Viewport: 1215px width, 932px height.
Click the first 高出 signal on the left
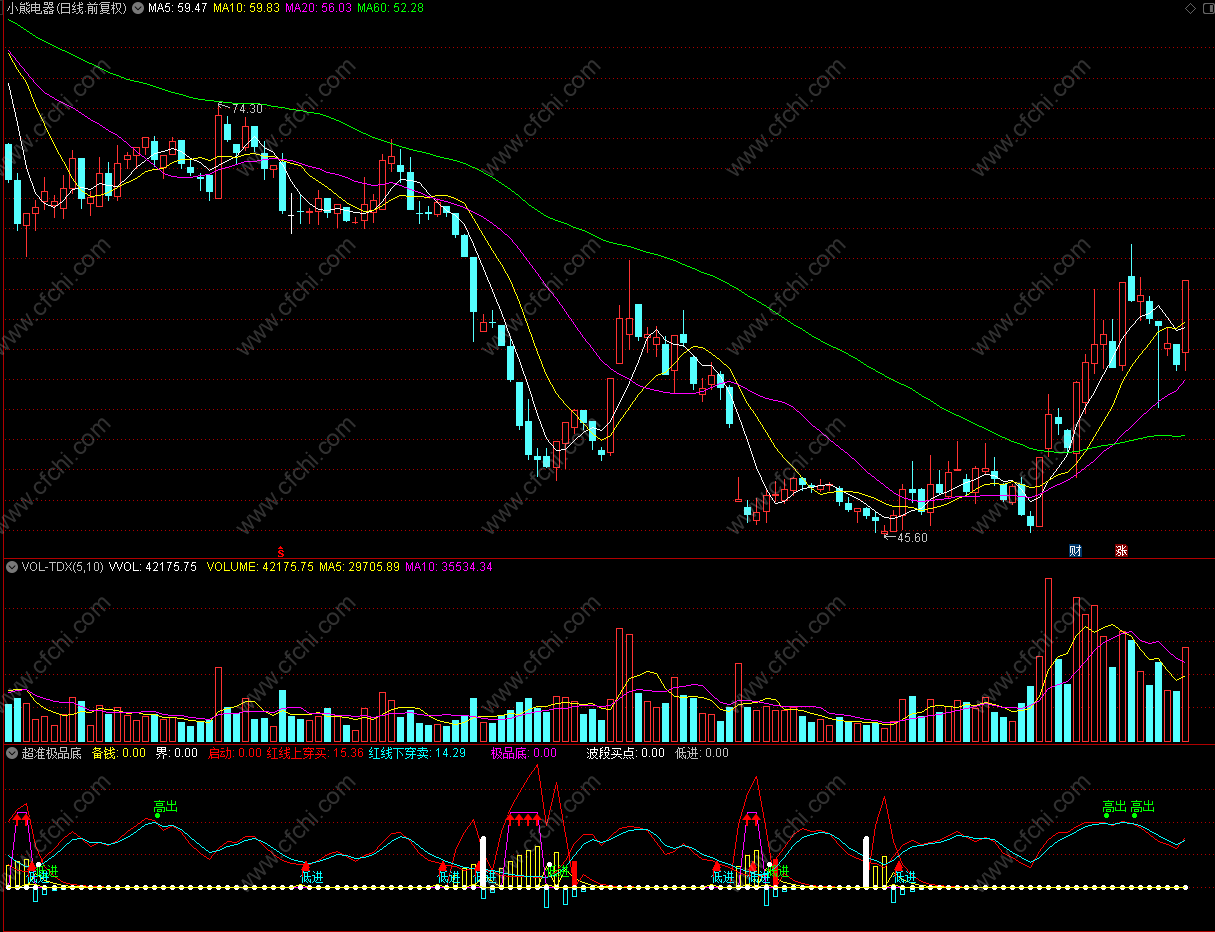(165, 806)
